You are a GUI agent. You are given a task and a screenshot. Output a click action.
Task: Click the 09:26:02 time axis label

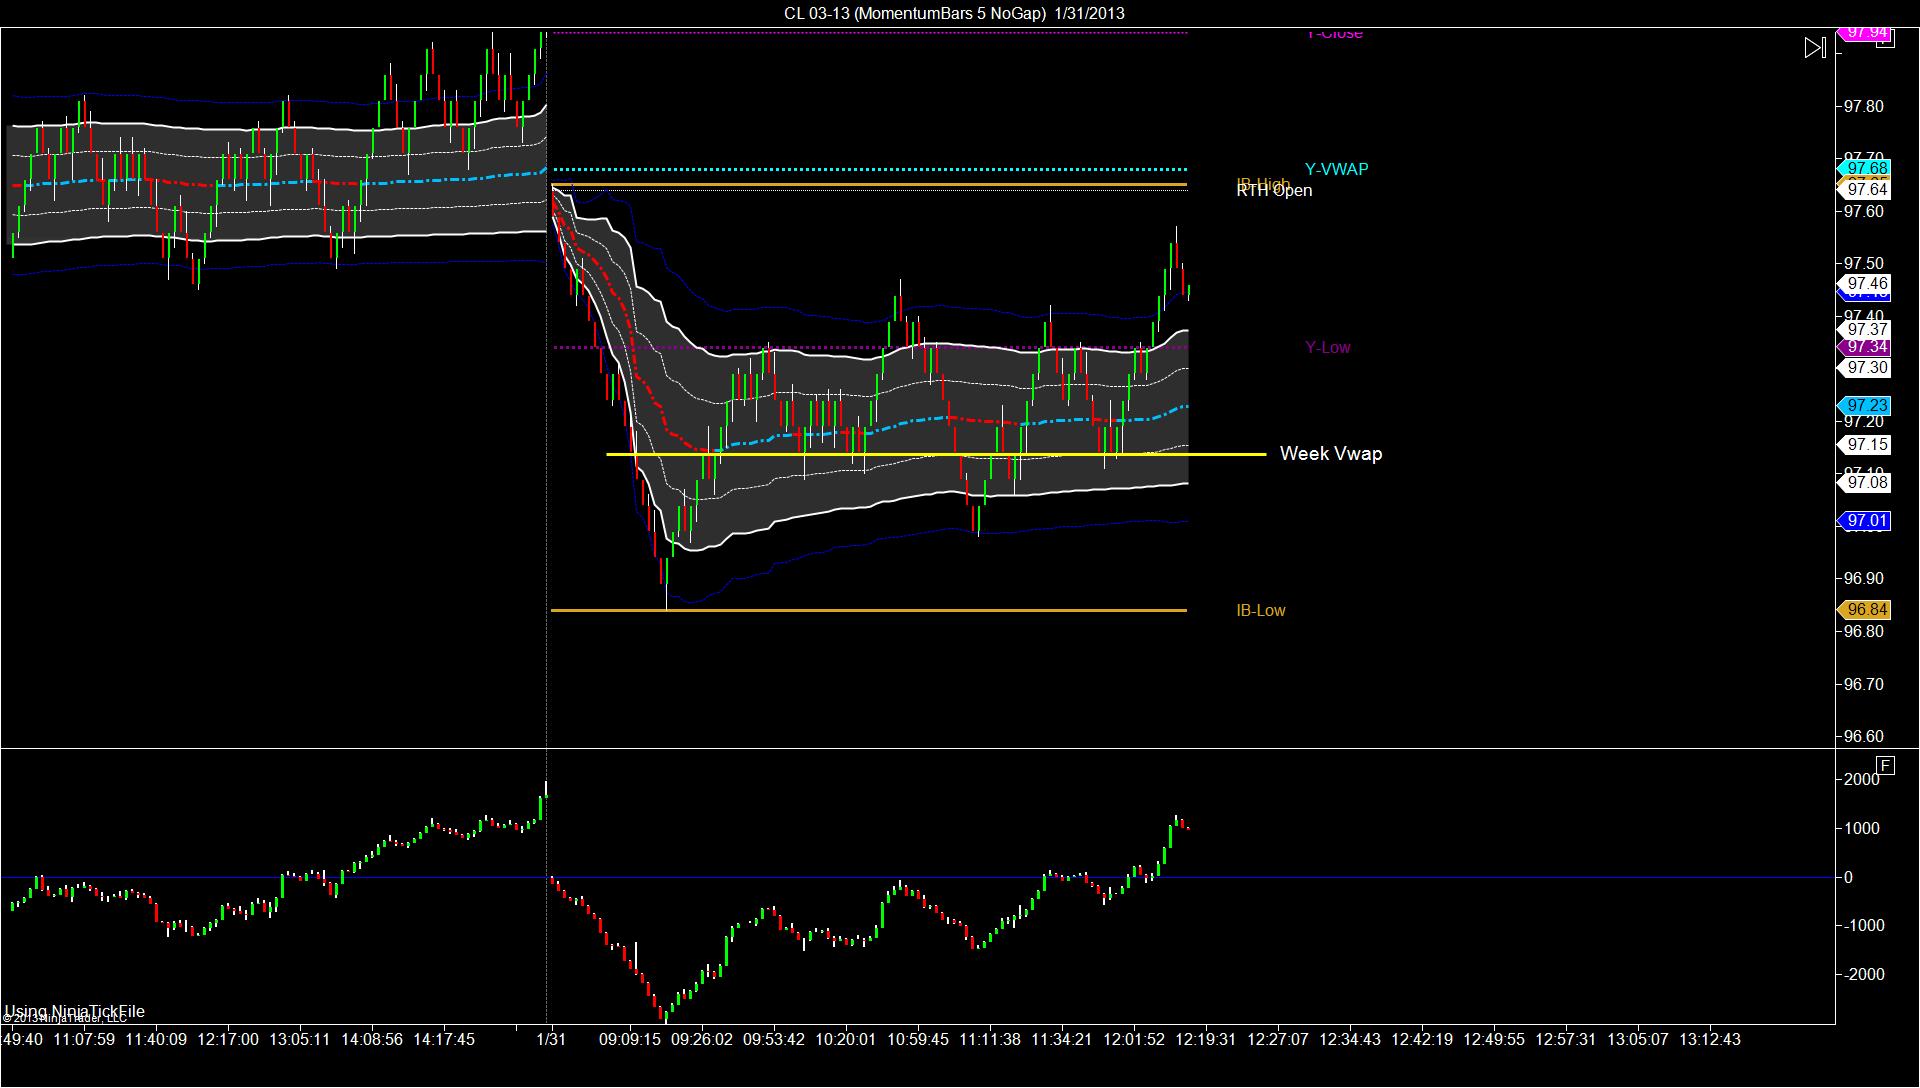702,1040
